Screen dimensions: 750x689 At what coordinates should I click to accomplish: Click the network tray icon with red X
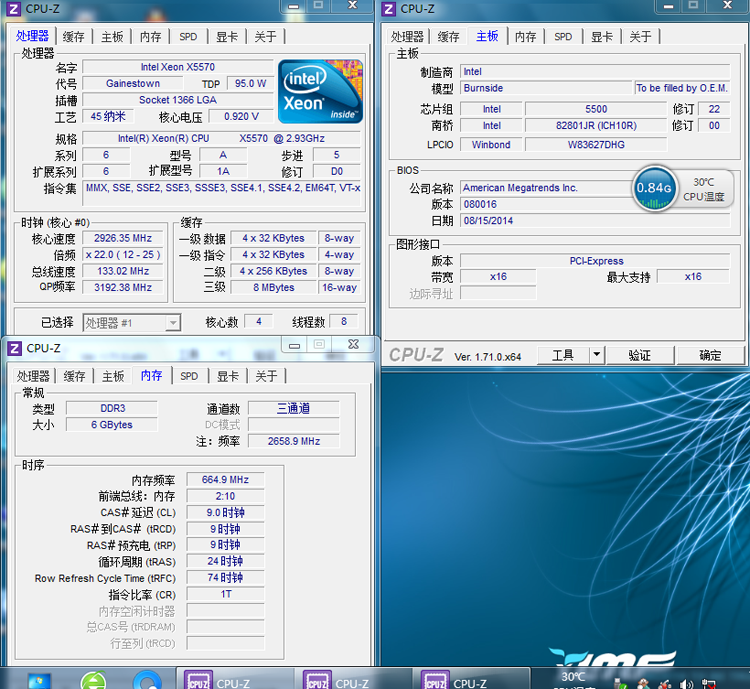[x=708, y=684]
